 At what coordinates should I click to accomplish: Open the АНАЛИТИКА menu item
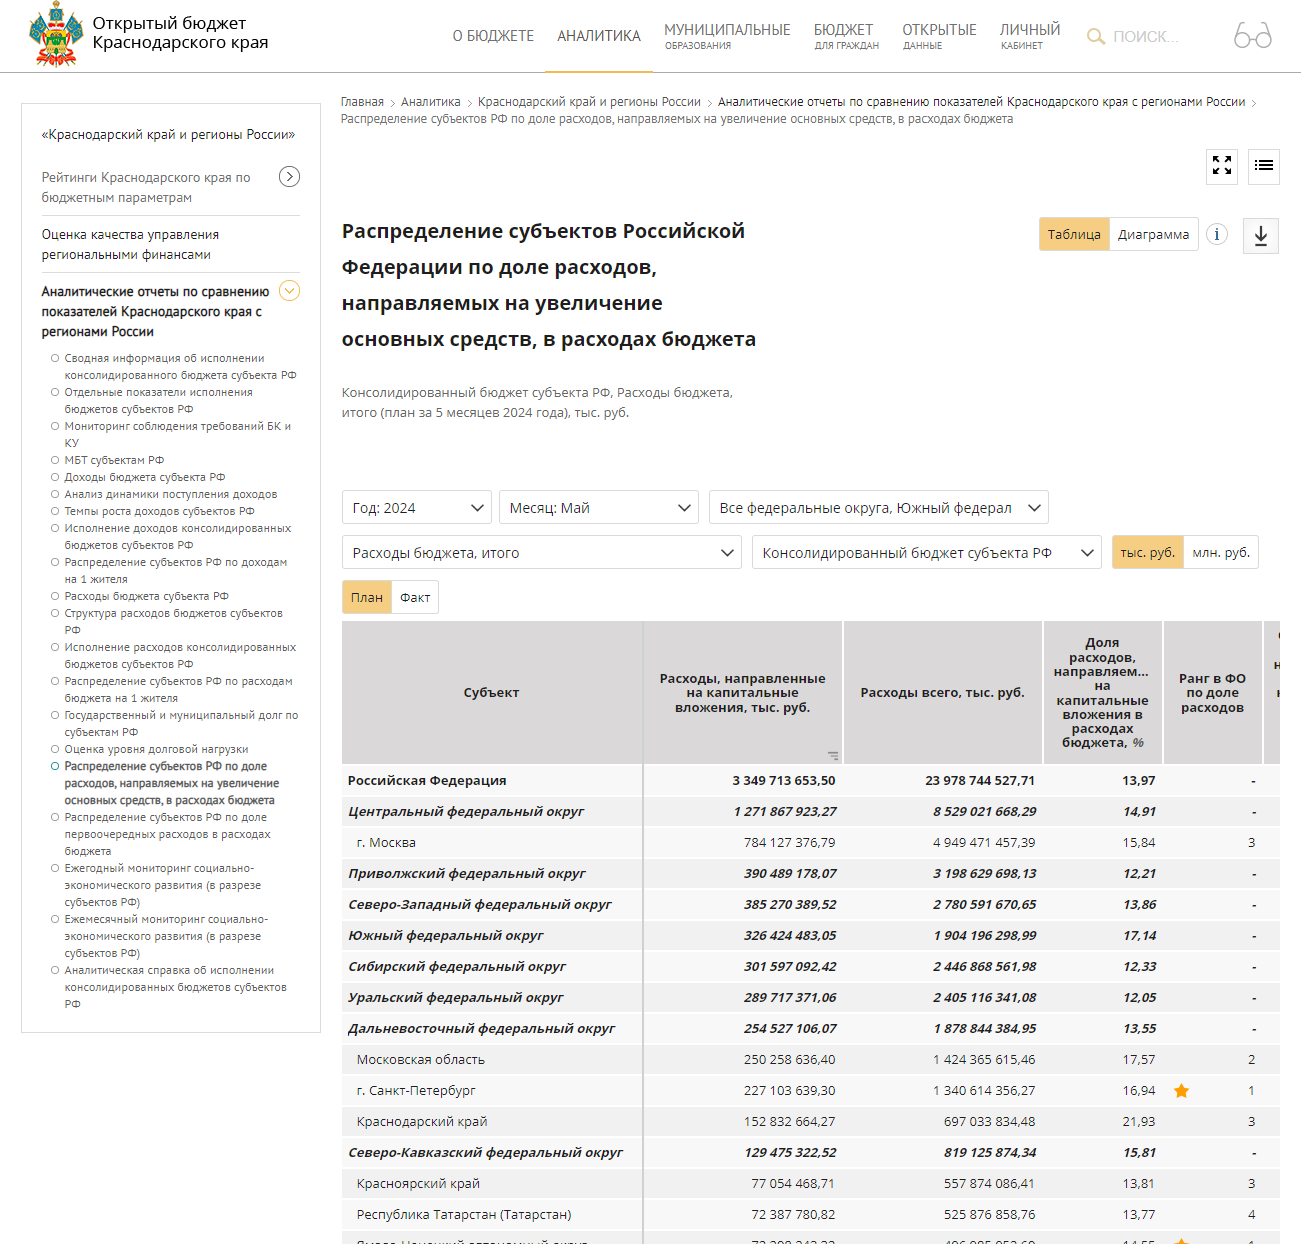(598, 36)
